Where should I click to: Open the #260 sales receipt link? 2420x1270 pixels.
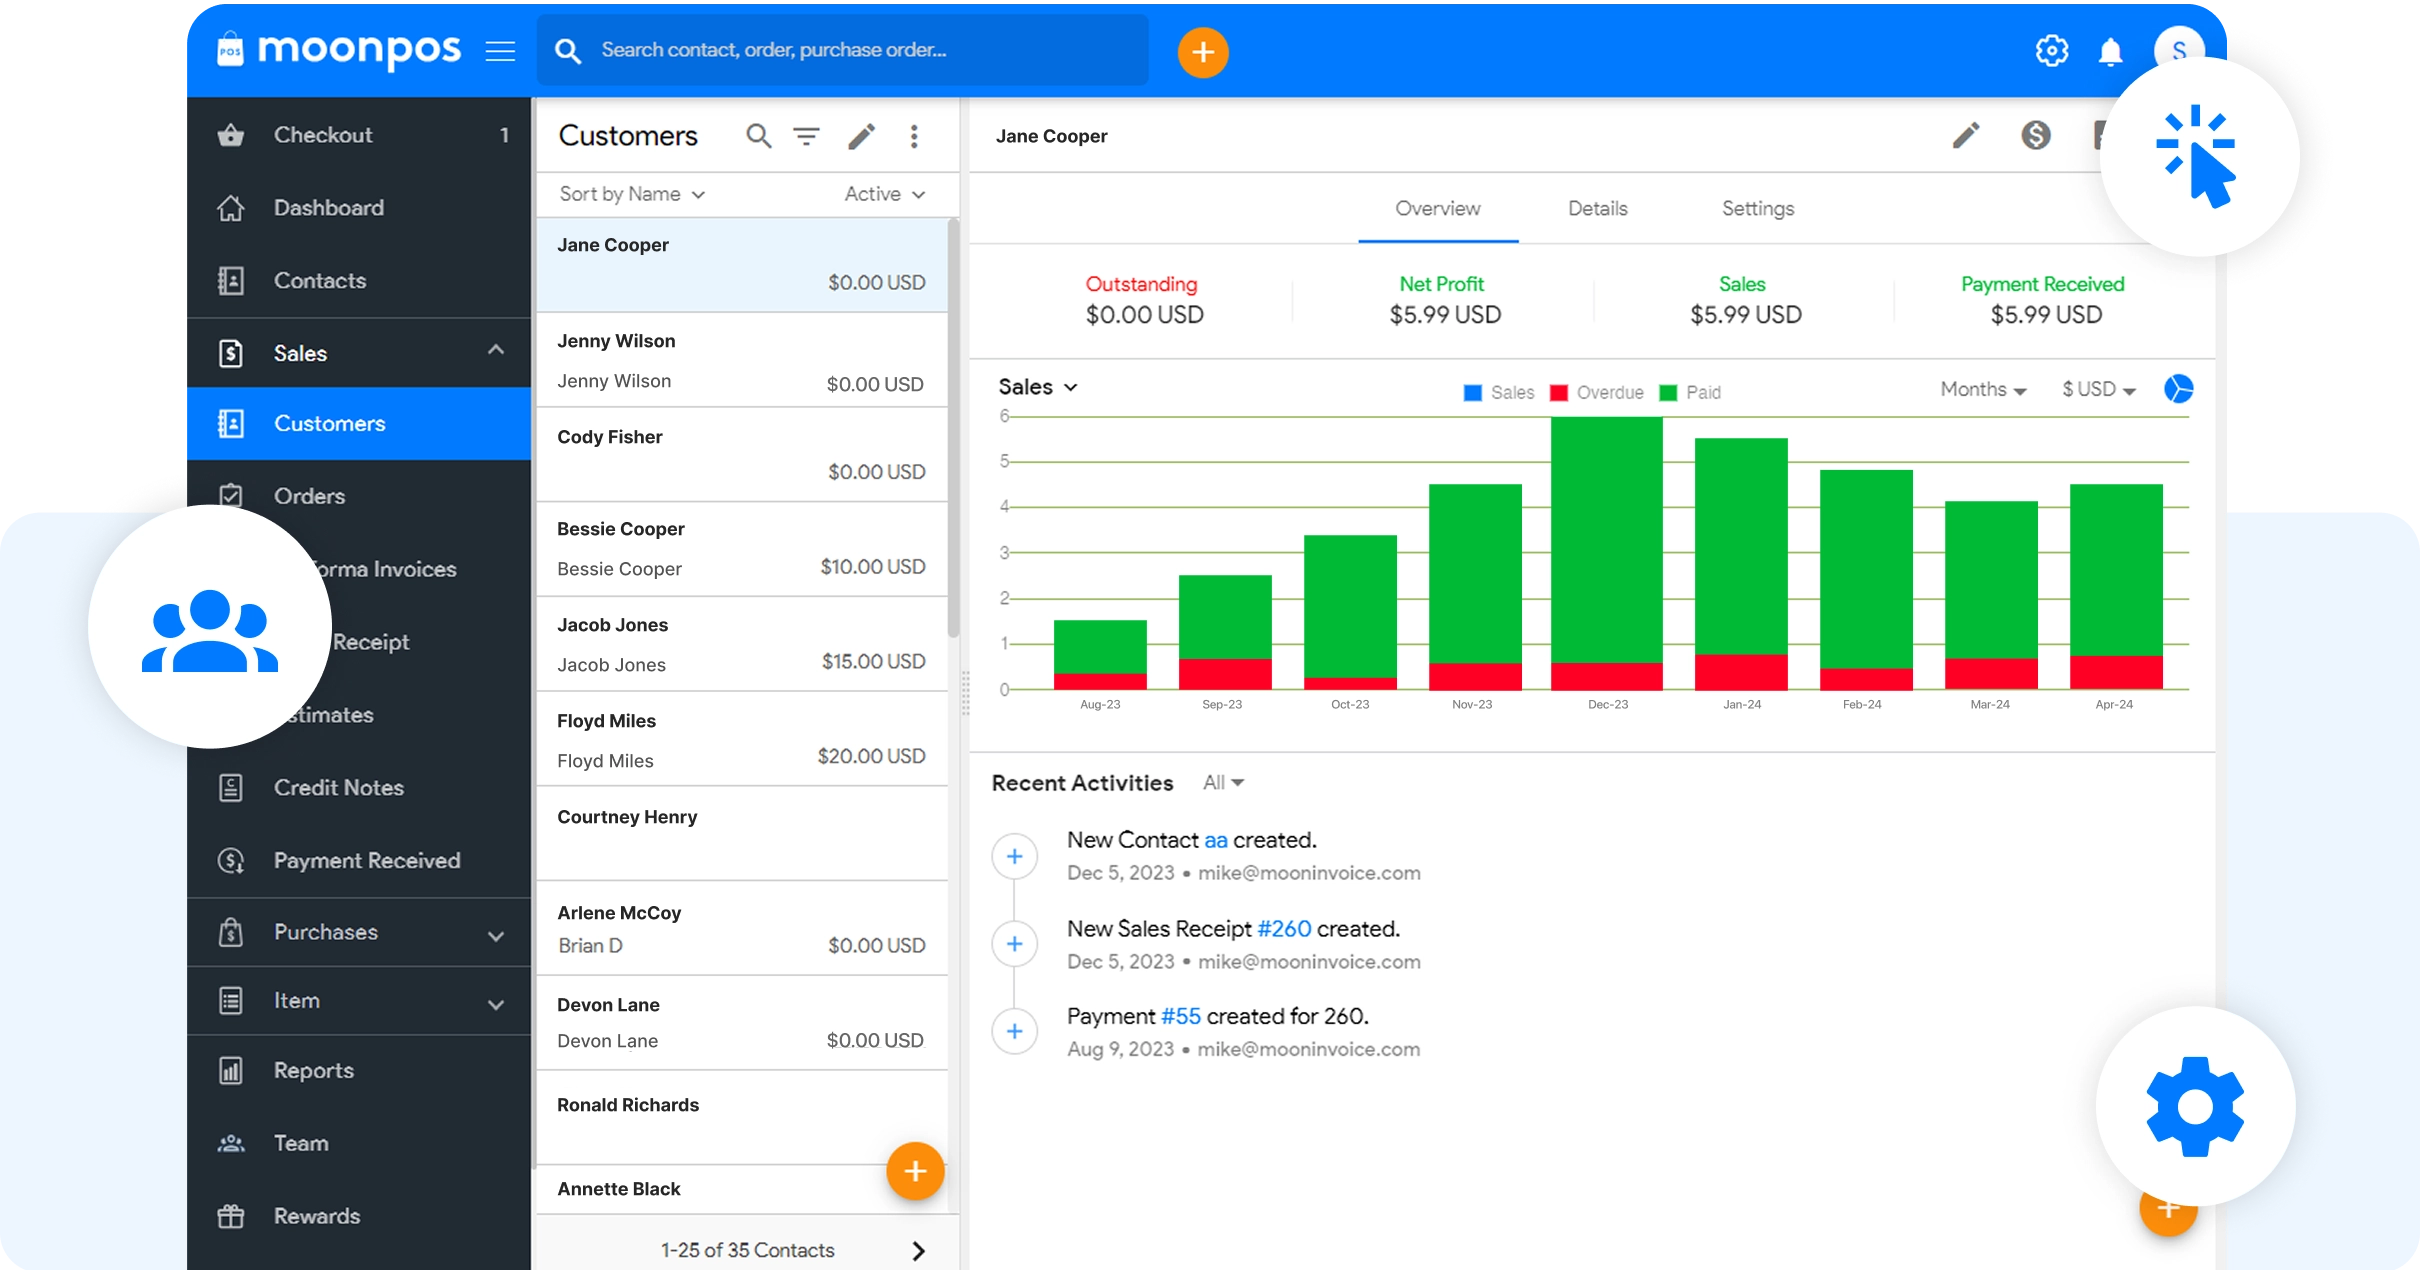1283,929
